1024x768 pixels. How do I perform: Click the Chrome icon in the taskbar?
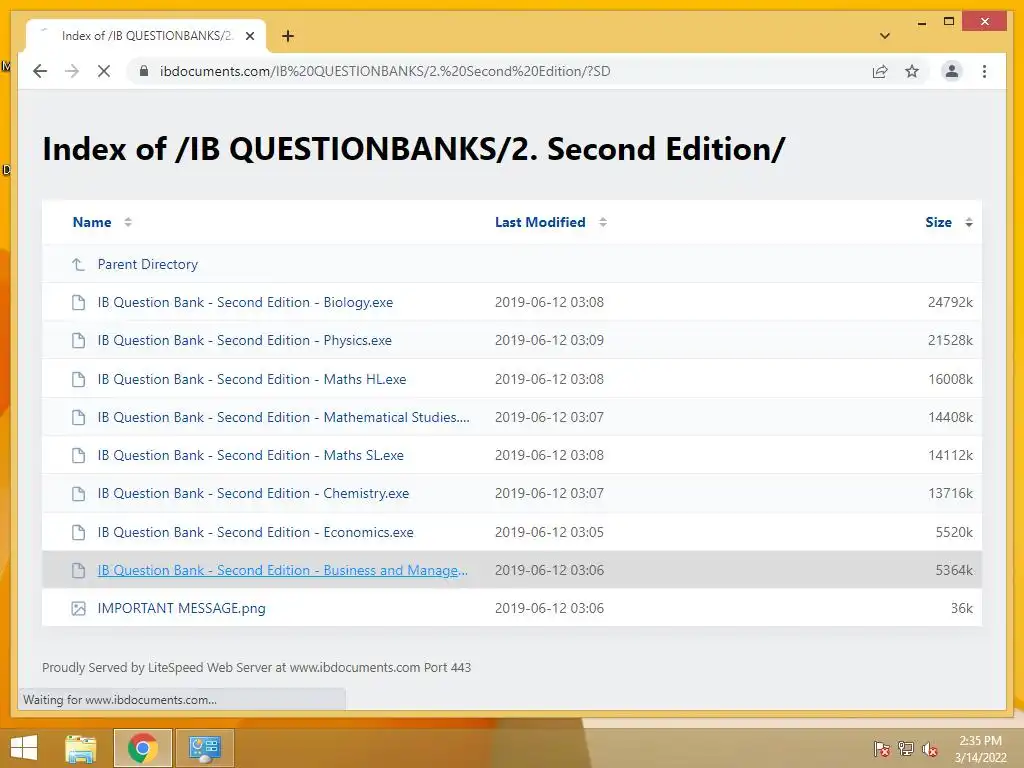click(143, 748)
